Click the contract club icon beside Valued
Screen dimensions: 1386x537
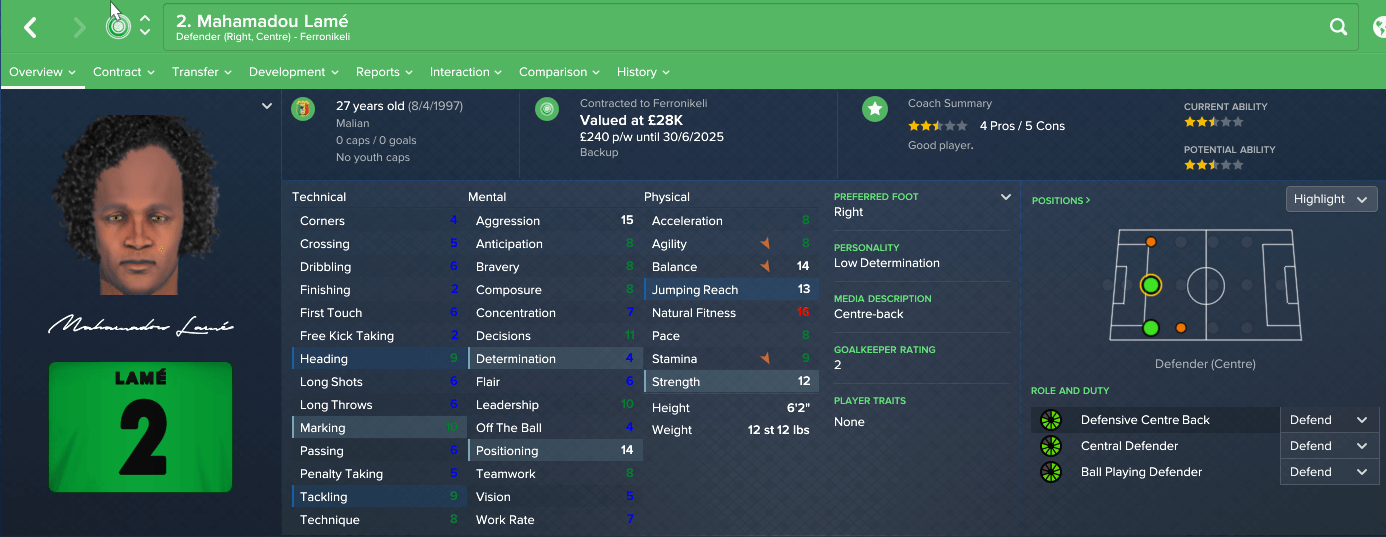coord(546,109)
